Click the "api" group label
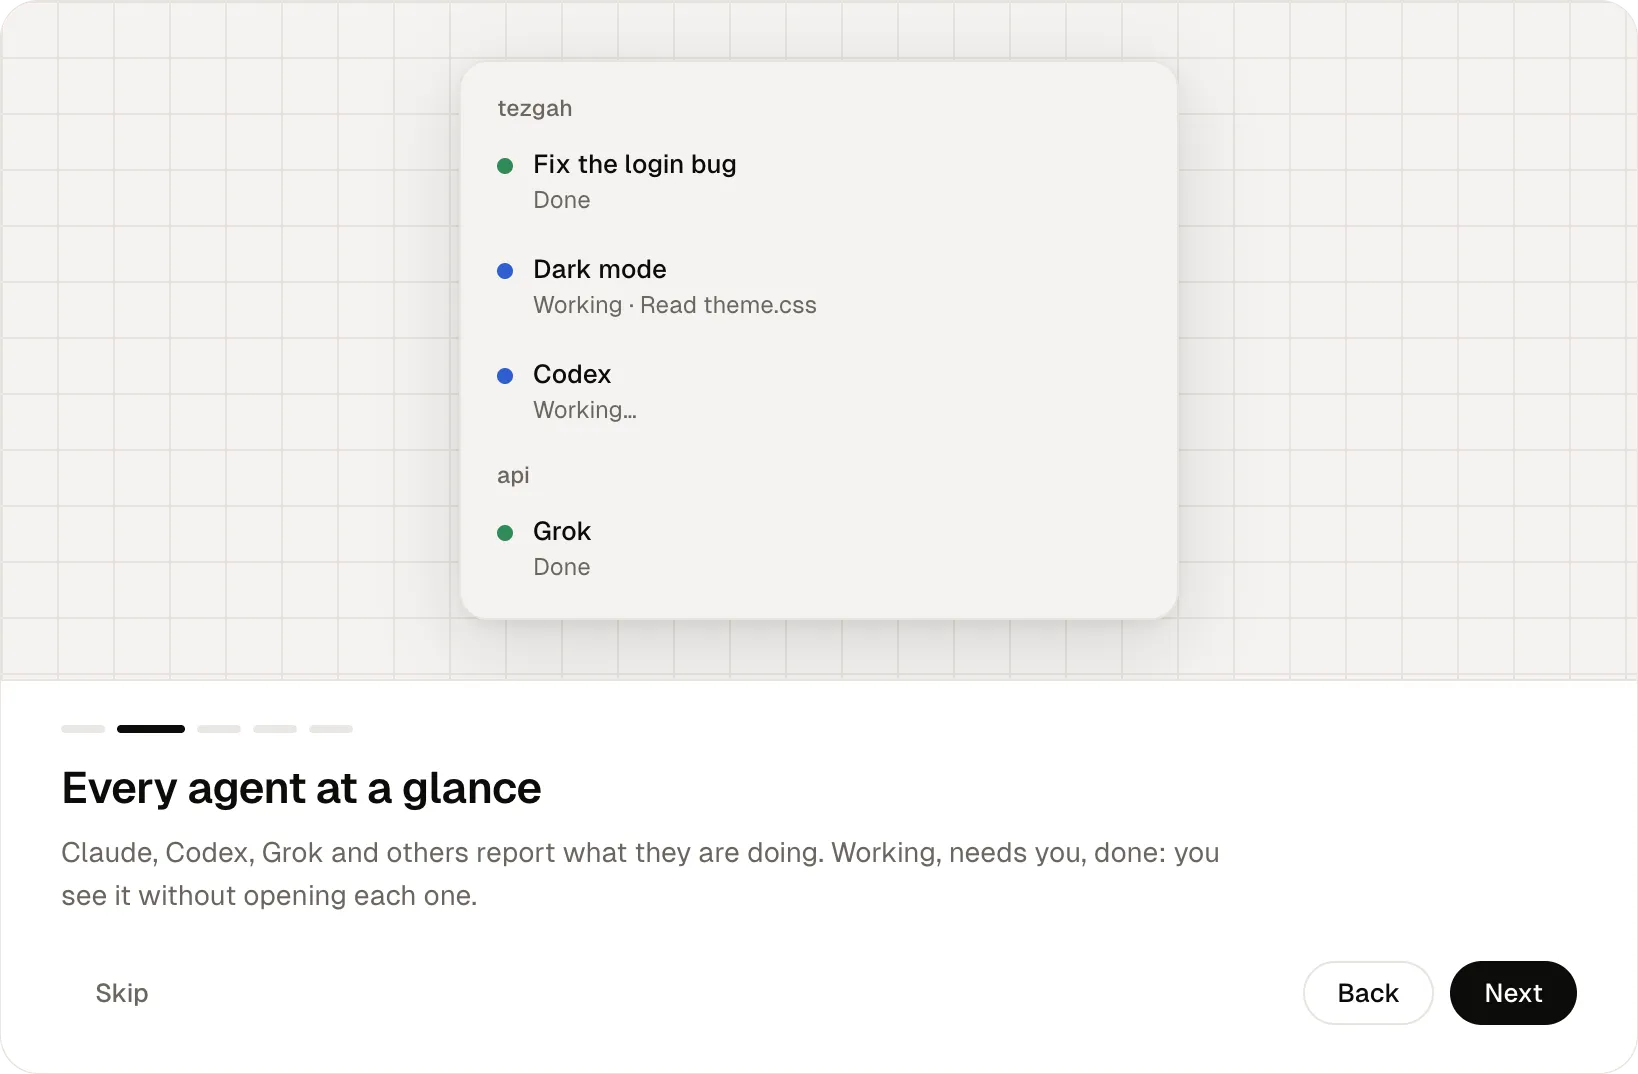 tap(513, 475)
